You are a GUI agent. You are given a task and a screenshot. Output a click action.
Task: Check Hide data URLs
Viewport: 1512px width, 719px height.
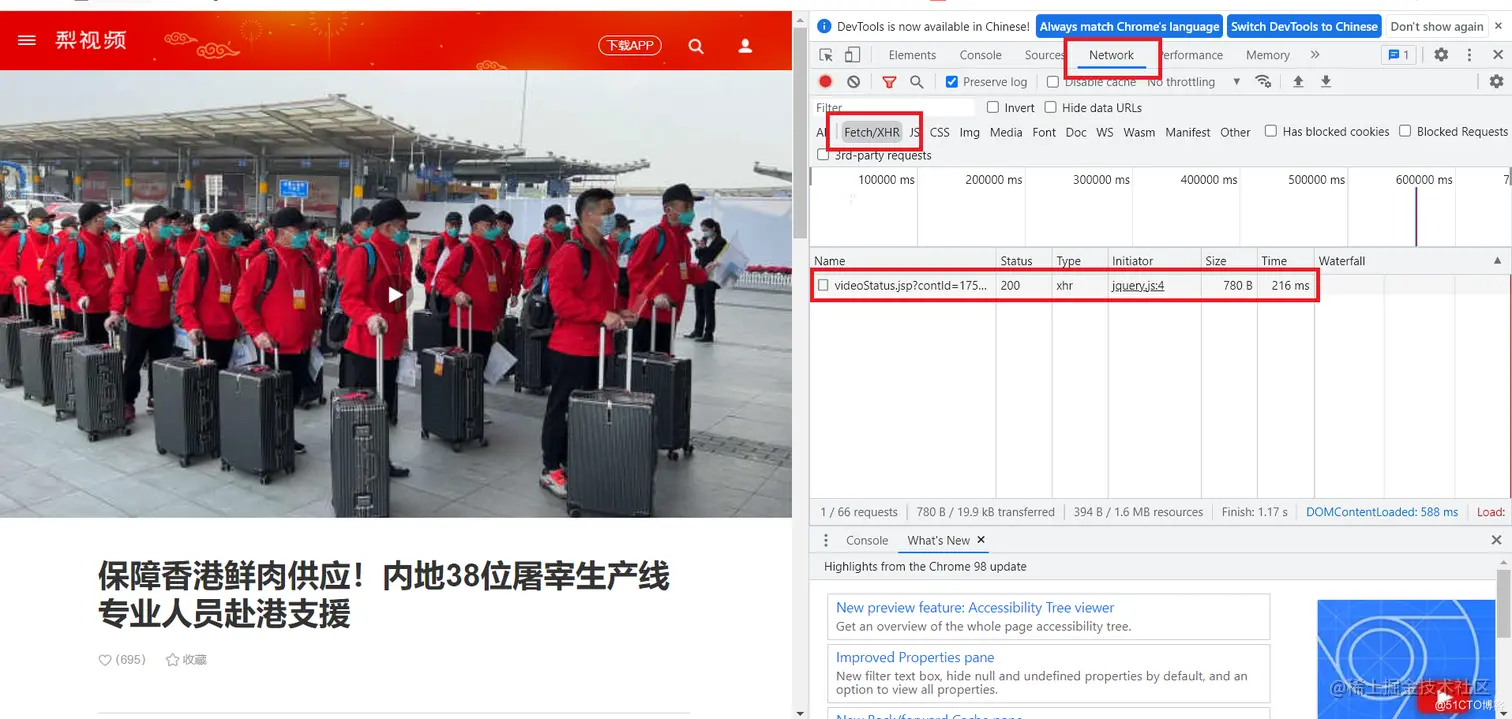(1051, 107)
